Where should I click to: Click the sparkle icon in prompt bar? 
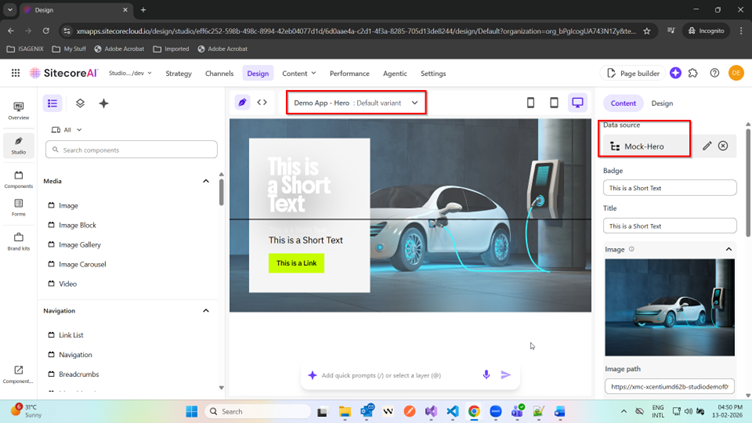pos(312,375)
